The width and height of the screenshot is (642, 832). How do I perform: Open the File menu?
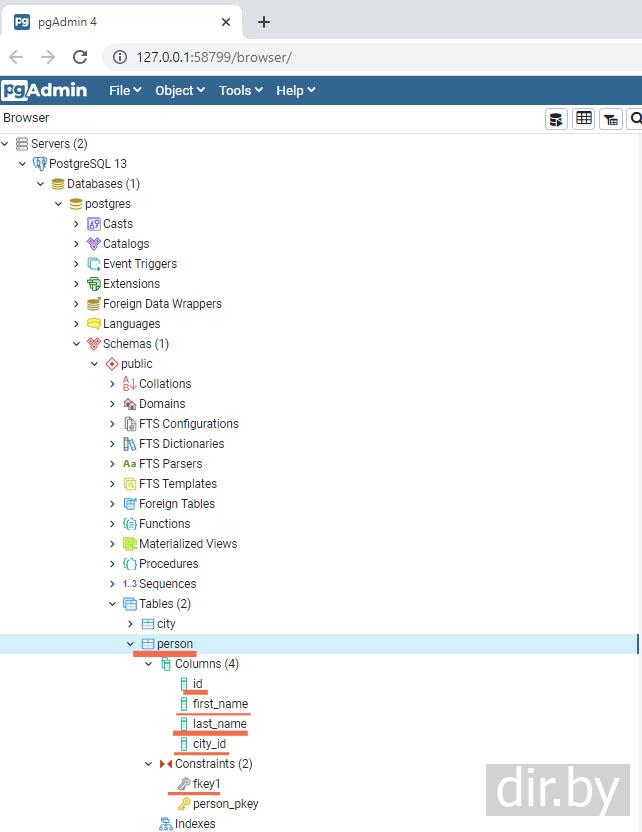[125, 90]
